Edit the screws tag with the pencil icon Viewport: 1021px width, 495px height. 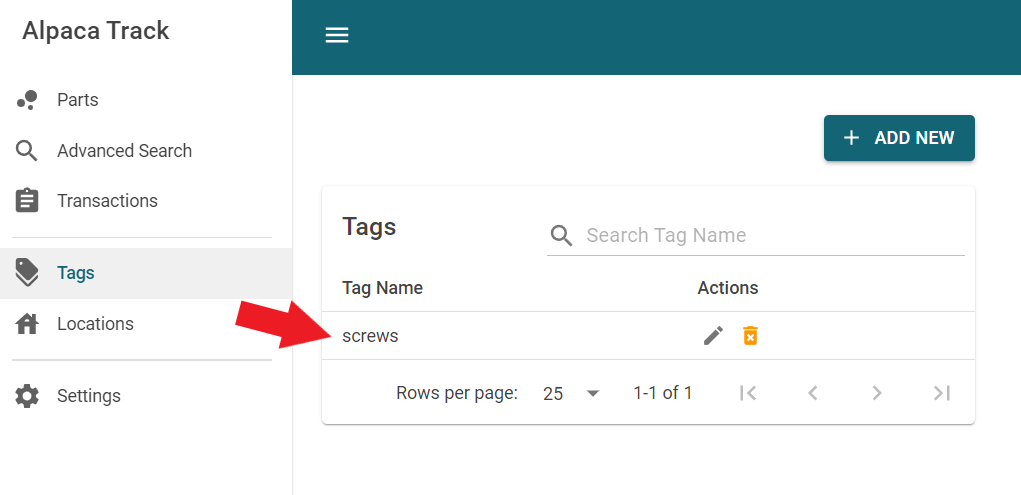713,336
